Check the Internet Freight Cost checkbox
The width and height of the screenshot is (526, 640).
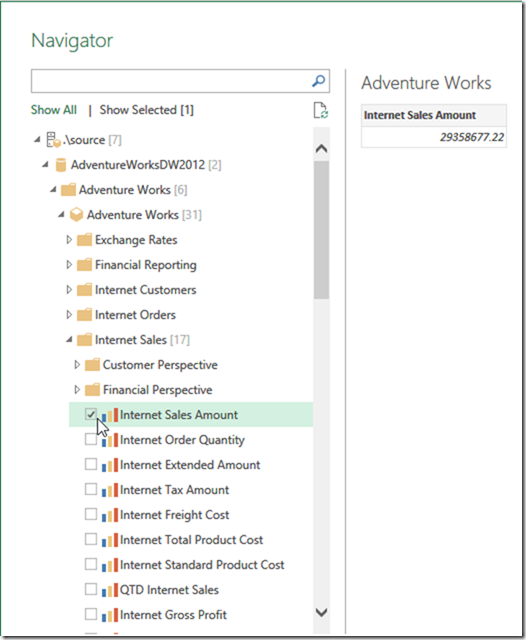[91, 514]
